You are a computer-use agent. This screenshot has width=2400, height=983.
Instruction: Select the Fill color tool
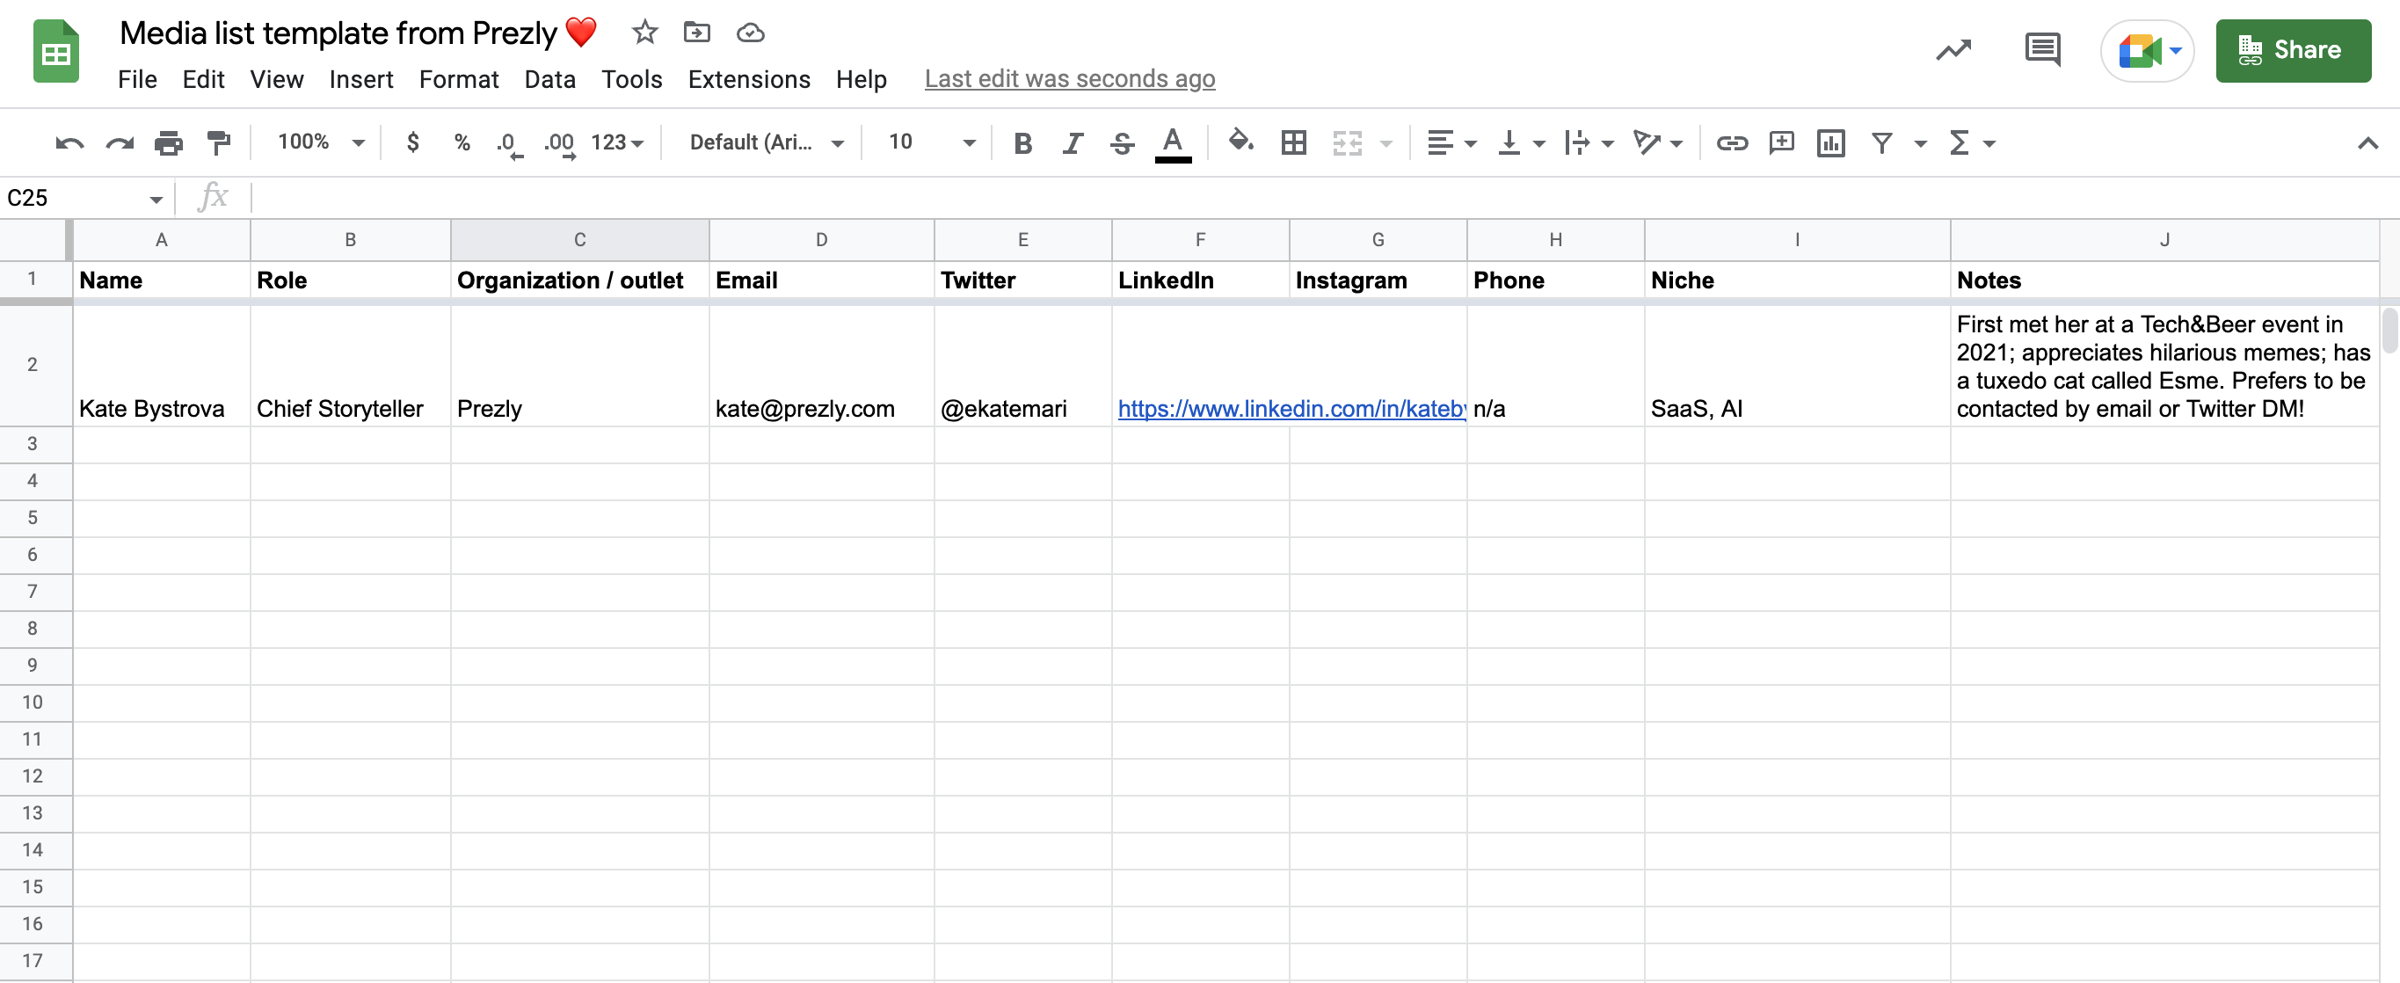[x=1241, y=142]
